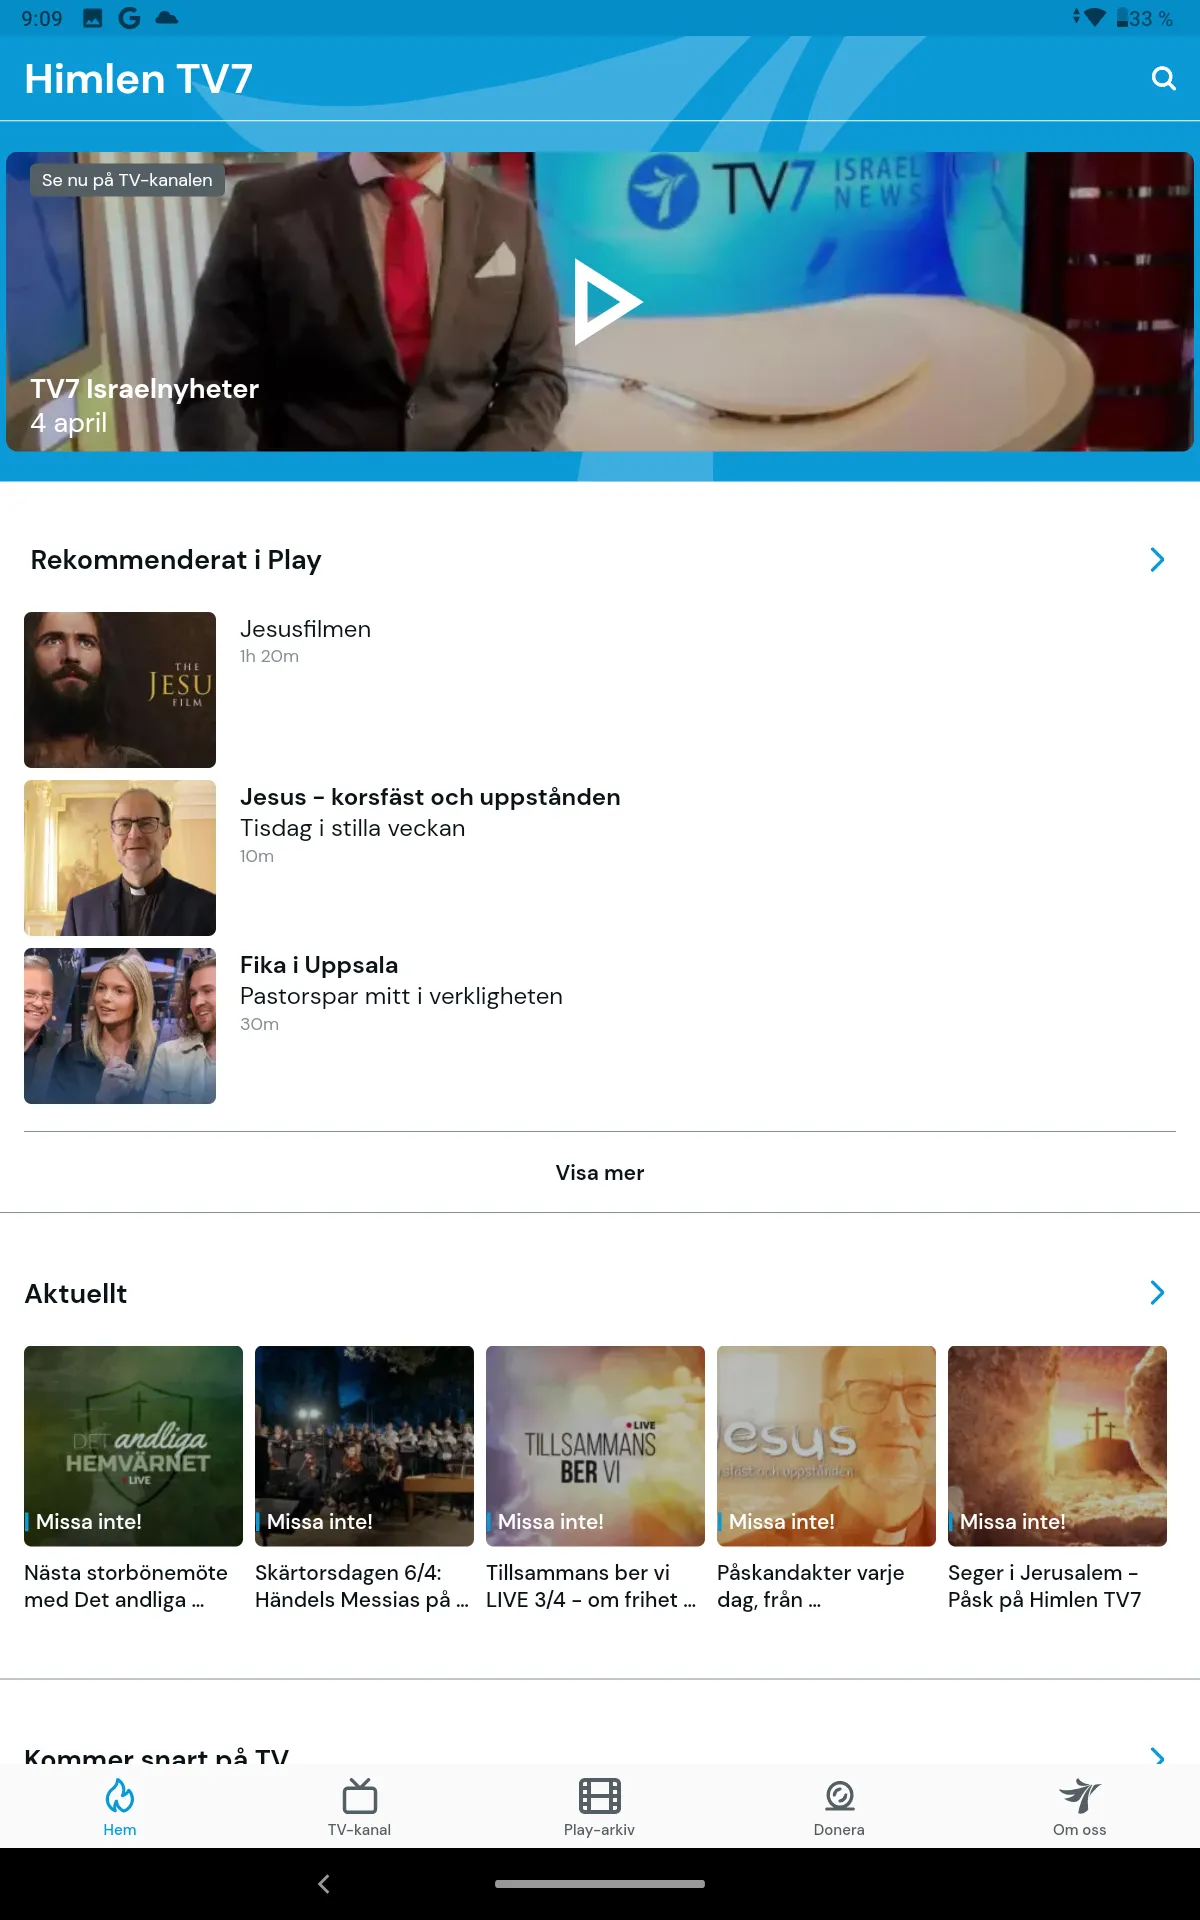Image resolution: width=1200 pixels, height=1920 pixels.
Task: Open the Jesusfilmen thumbnail
Action: pos(120,690)
